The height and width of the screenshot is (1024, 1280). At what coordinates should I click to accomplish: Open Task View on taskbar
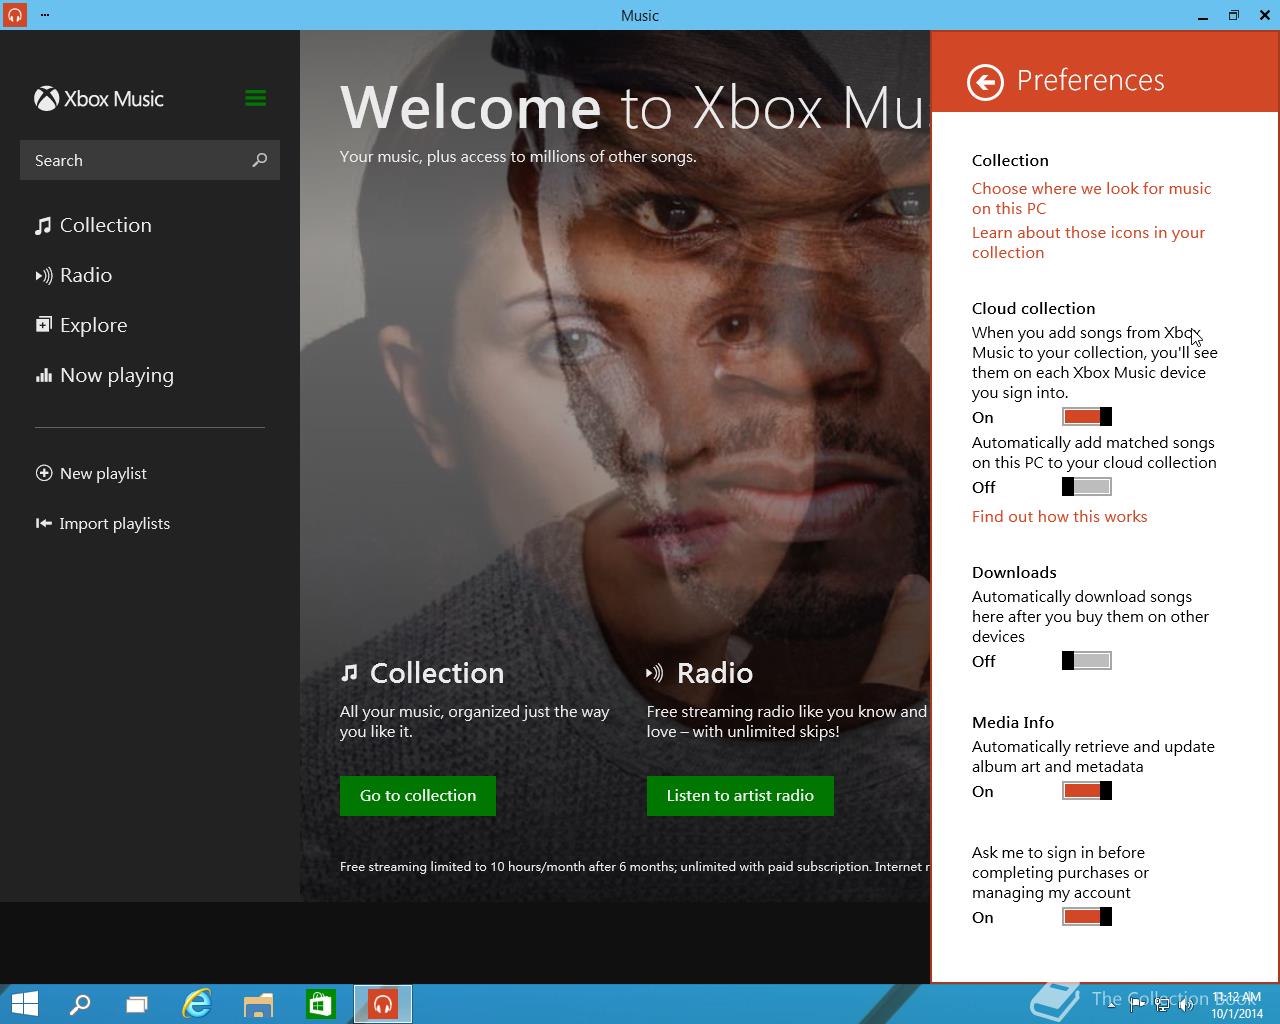[137, 1004]
